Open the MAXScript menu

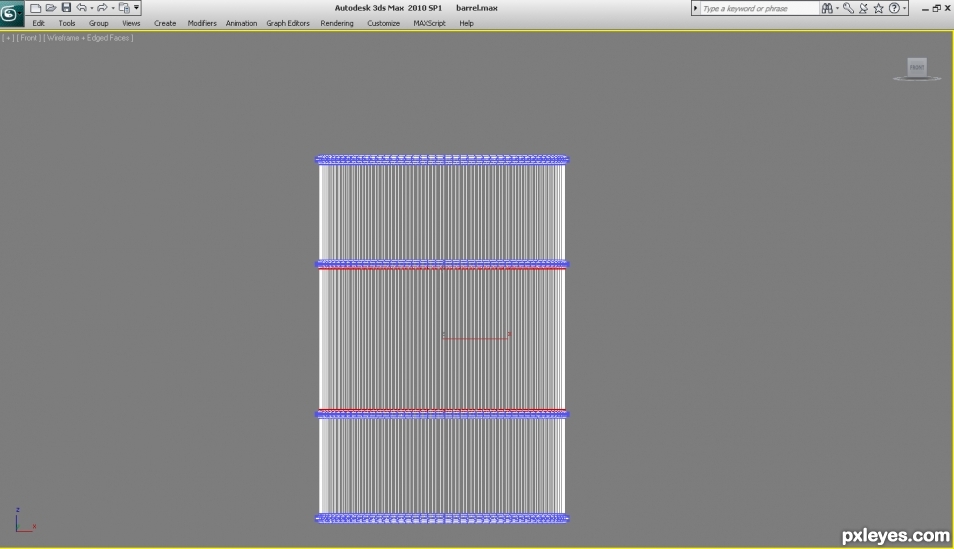pyautogui.click(x=430, y=23)
